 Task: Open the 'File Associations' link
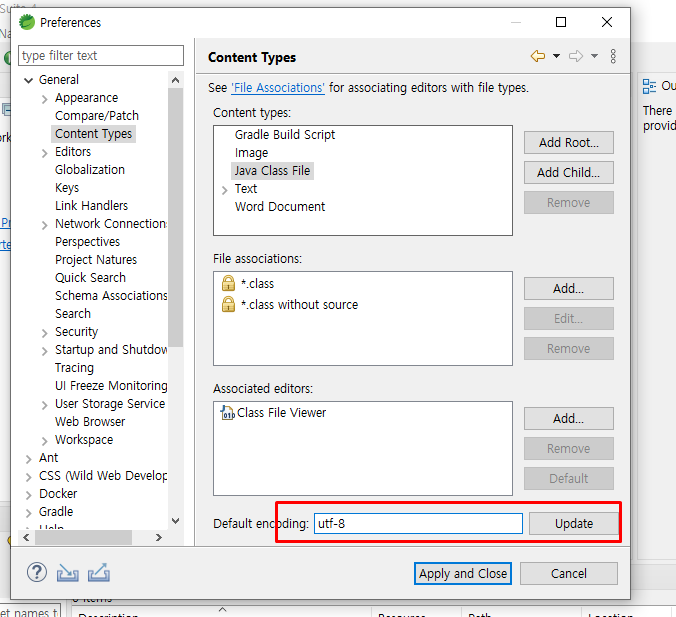click(278, 88)
